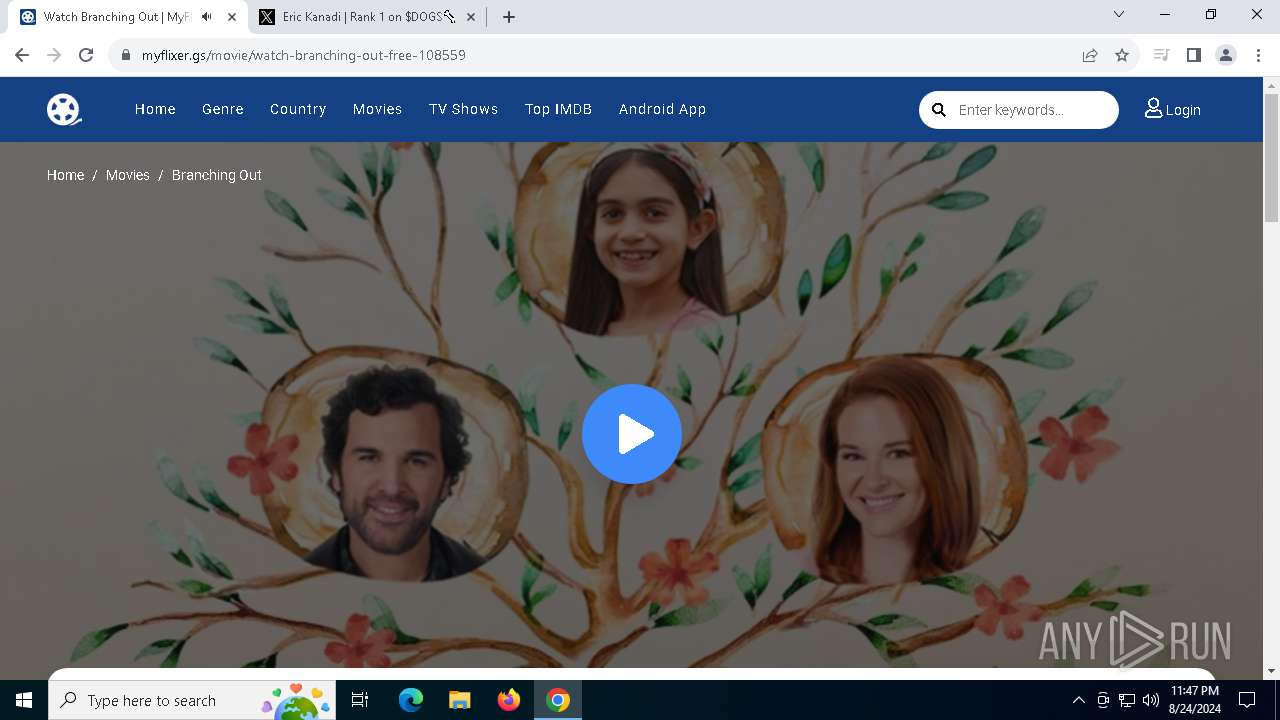This screenshot has height=720, width=1280.
Task: Open the Country menu
Action: 298,109
